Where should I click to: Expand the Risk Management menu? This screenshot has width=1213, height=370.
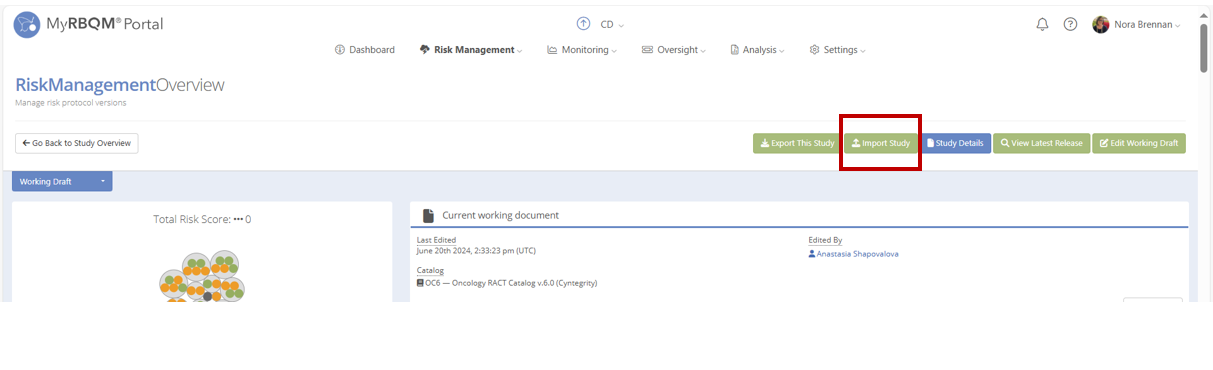471,50
